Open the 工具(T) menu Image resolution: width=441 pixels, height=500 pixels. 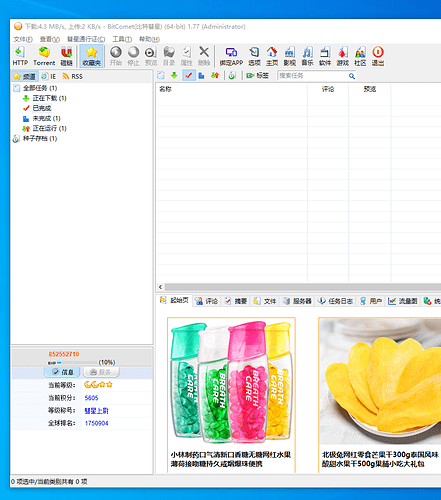coord(122,39)
